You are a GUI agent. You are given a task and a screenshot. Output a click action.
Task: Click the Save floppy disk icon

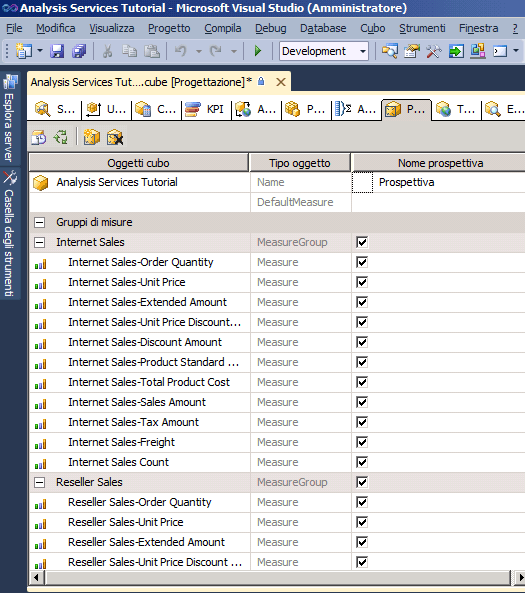(x=57, y=51)
